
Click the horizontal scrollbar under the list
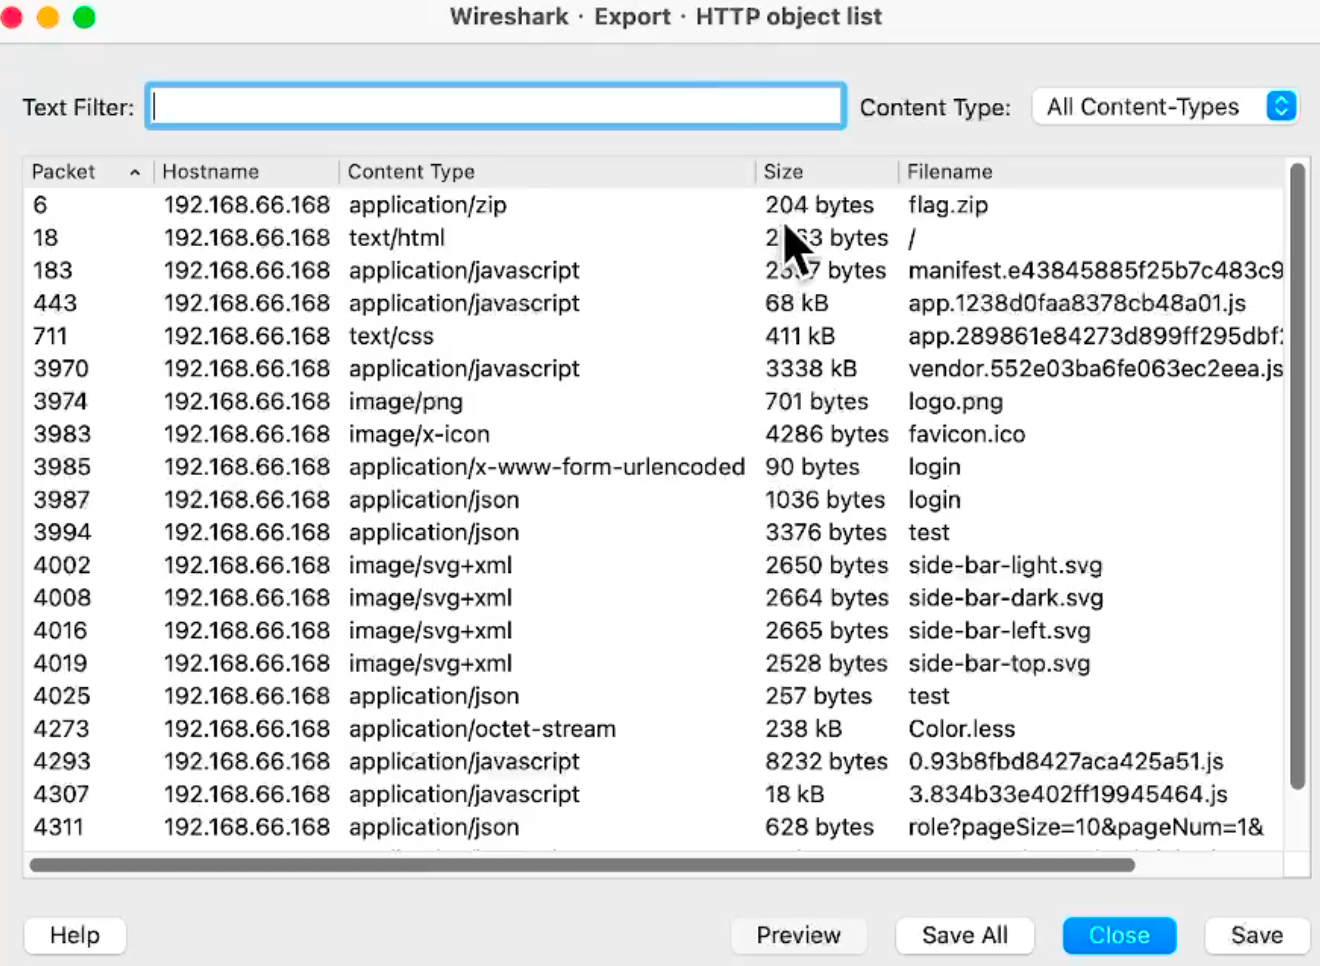pyautogui.click(x=582, y=865)
